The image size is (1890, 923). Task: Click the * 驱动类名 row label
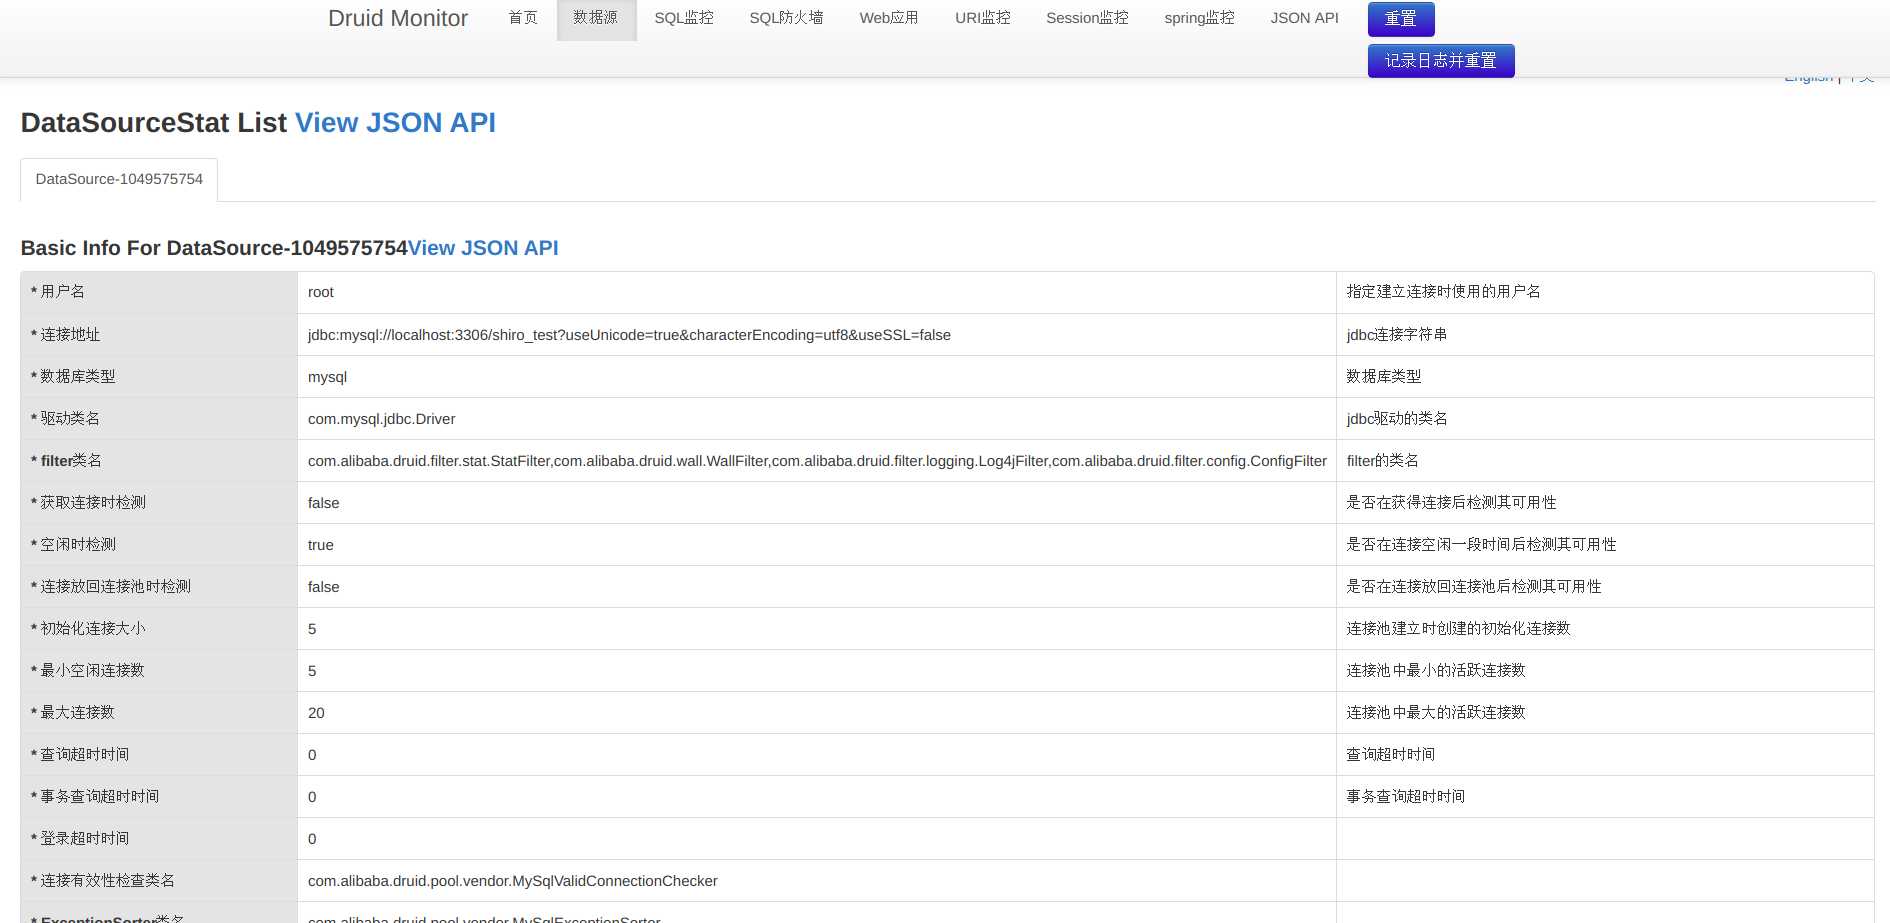click(65, 419)
